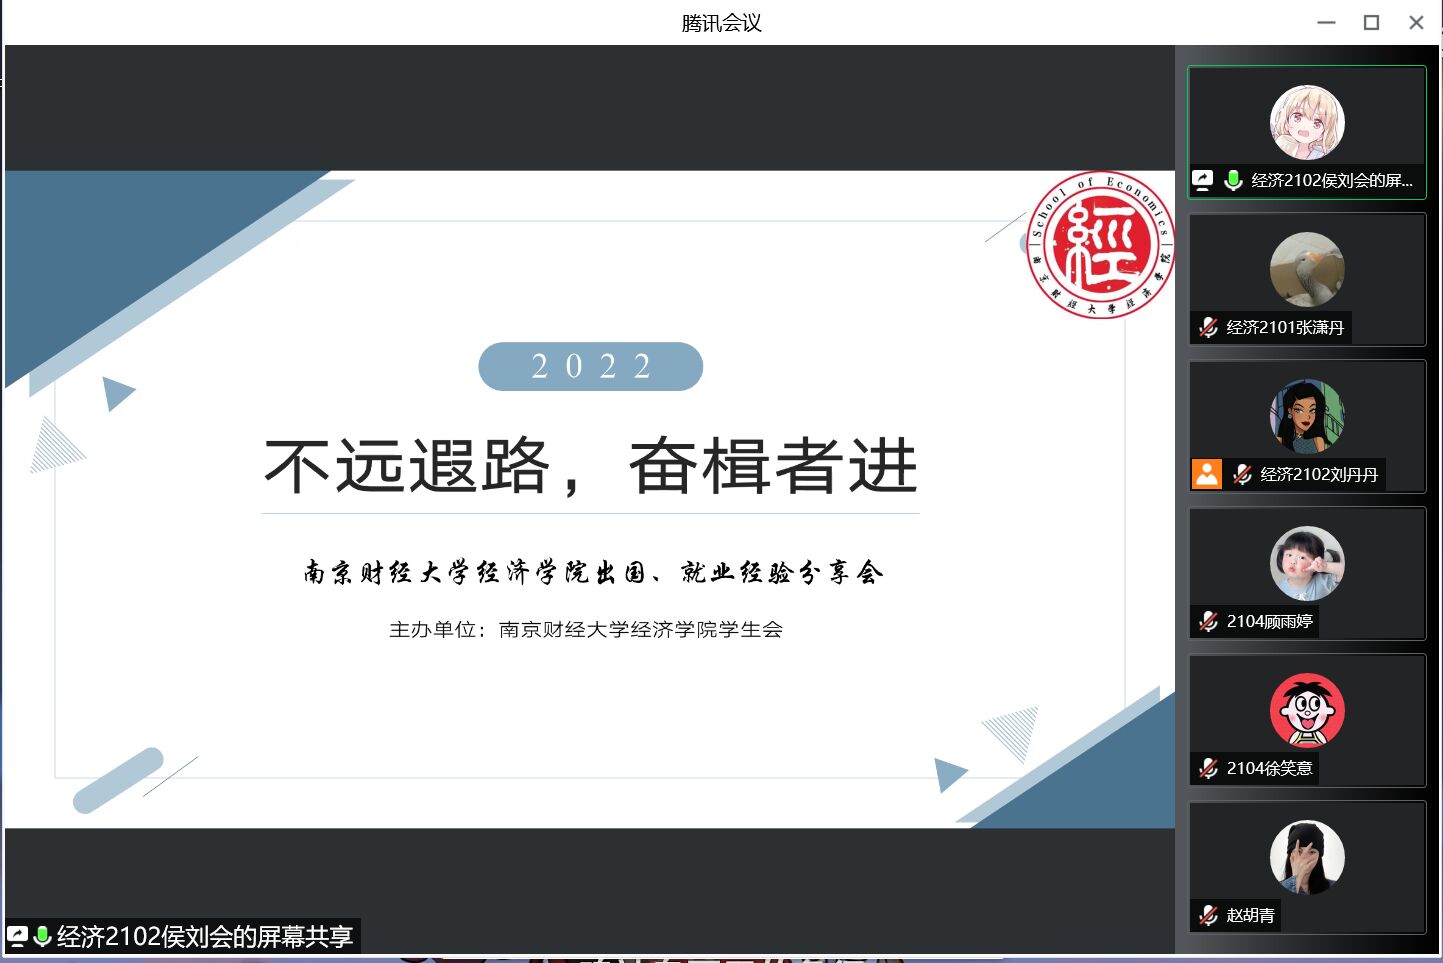This screenshot has height=963, width=1443.
Task: Select 赵胡青's participant avatar
Action: pyautogui.click(x=1307, y=857)
